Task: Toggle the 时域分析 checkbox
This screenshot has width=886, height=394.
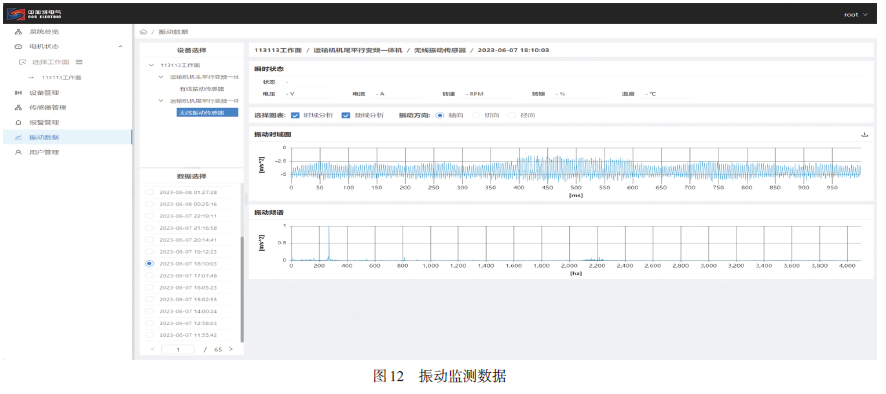Action: click(294, 115)
